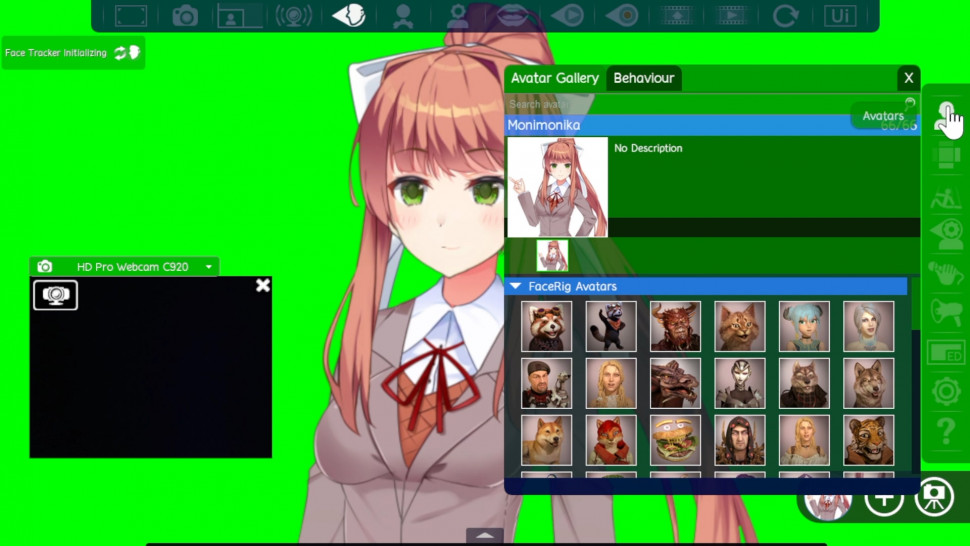Select the red panda avatar

coord(546,326)
